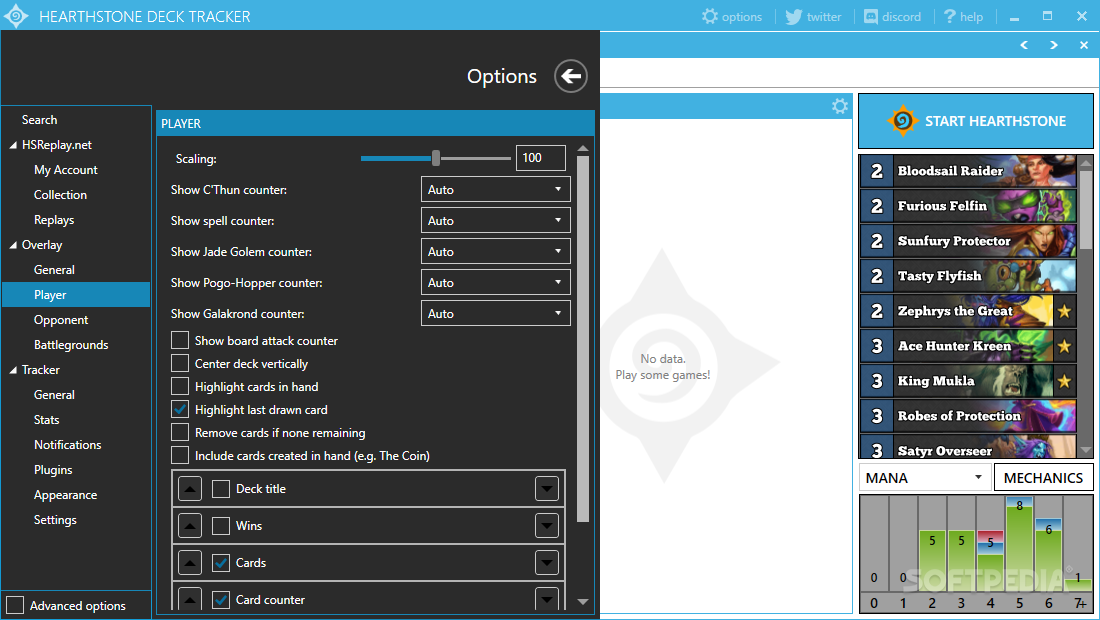Screen dimensions: 1100x620
Task: Open help from the title bar
Action: click(x=963, y=16)
